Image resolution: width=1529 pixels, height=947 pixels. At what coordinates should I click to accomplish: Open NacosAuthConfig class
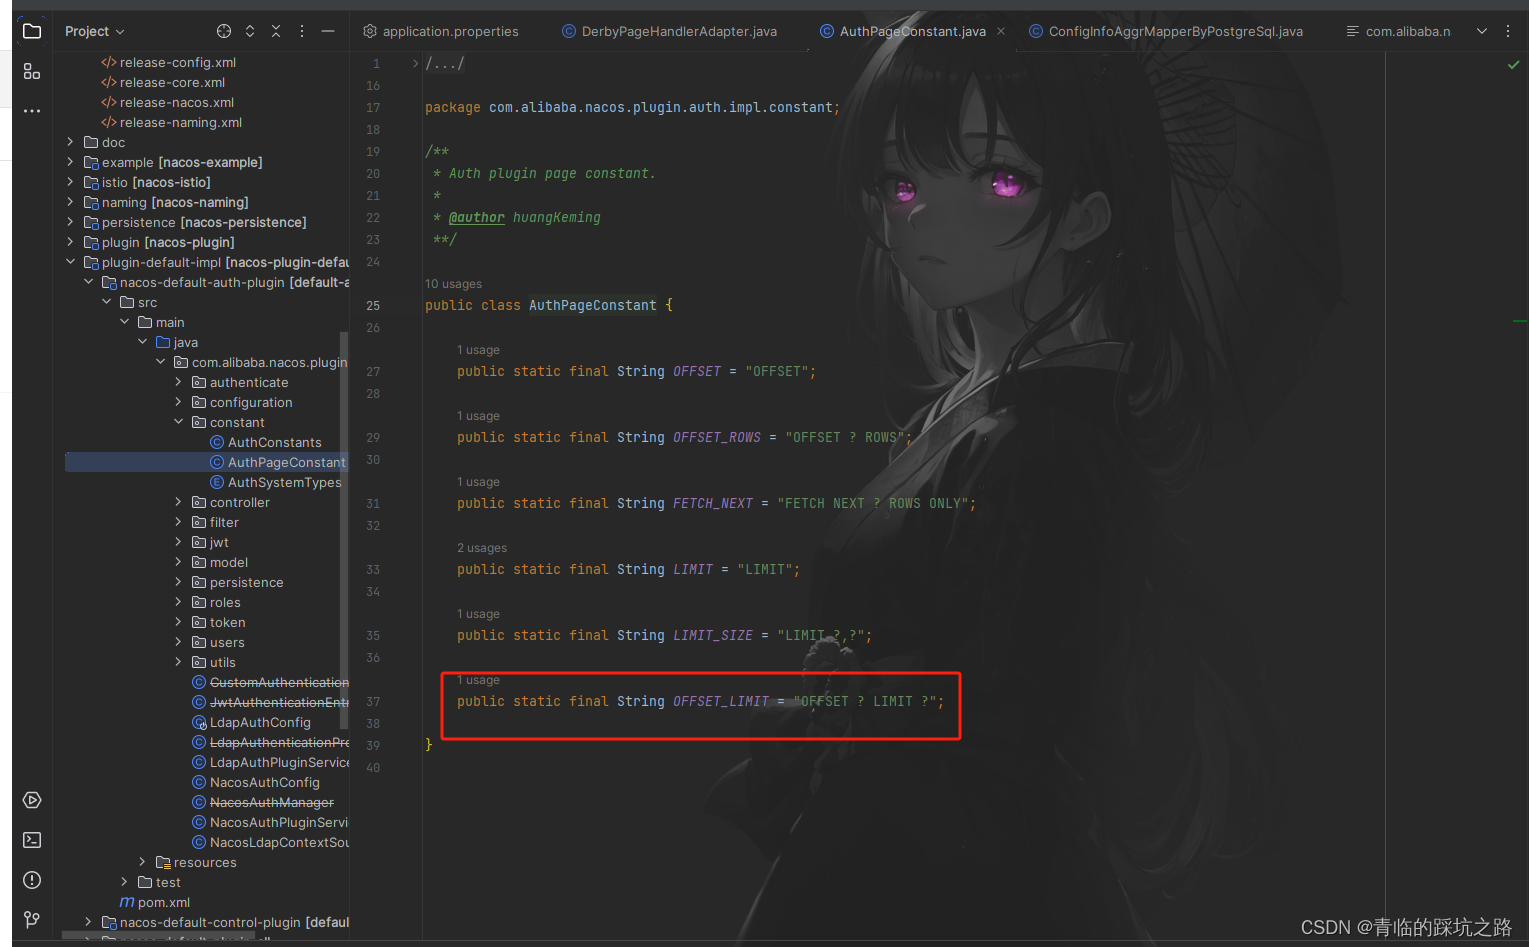point(256,782)
